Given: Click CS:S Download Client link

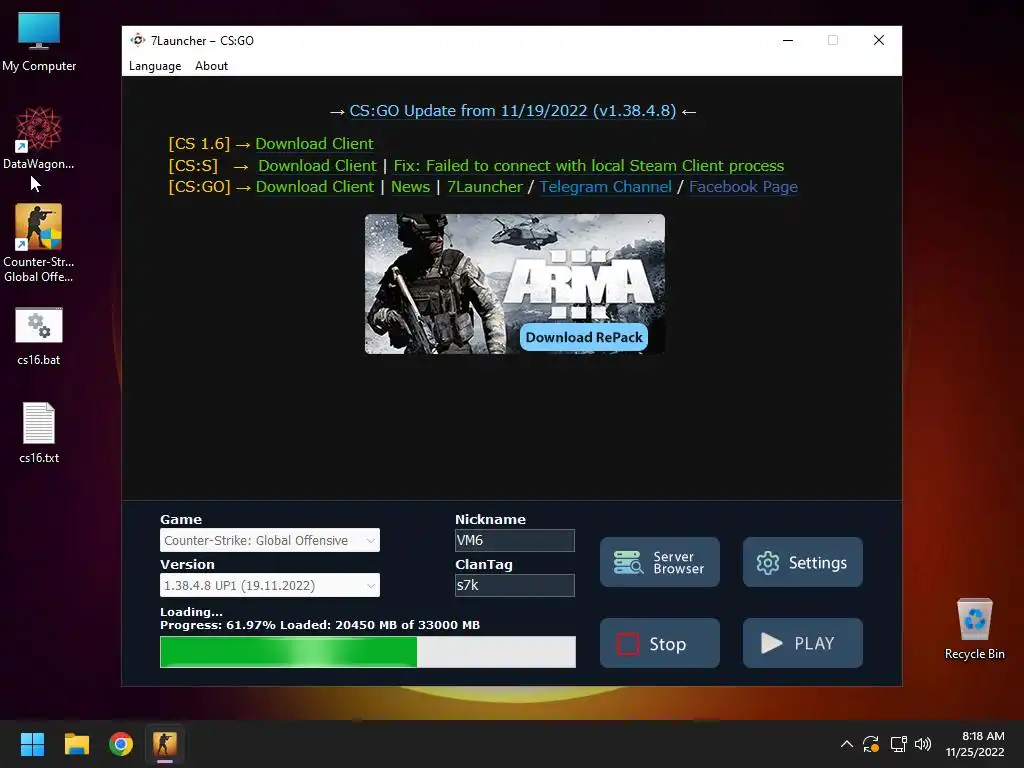Looking at the screenshot, I should (317, 166).
